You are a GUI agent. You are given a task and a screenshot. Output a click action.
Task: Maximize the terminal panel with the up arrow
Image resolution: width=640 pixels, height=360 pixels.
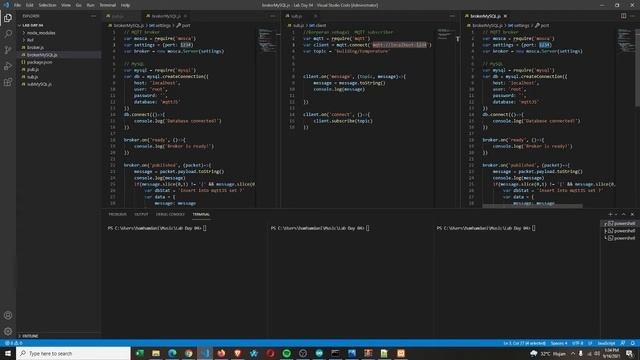click(x=623, y=214)
